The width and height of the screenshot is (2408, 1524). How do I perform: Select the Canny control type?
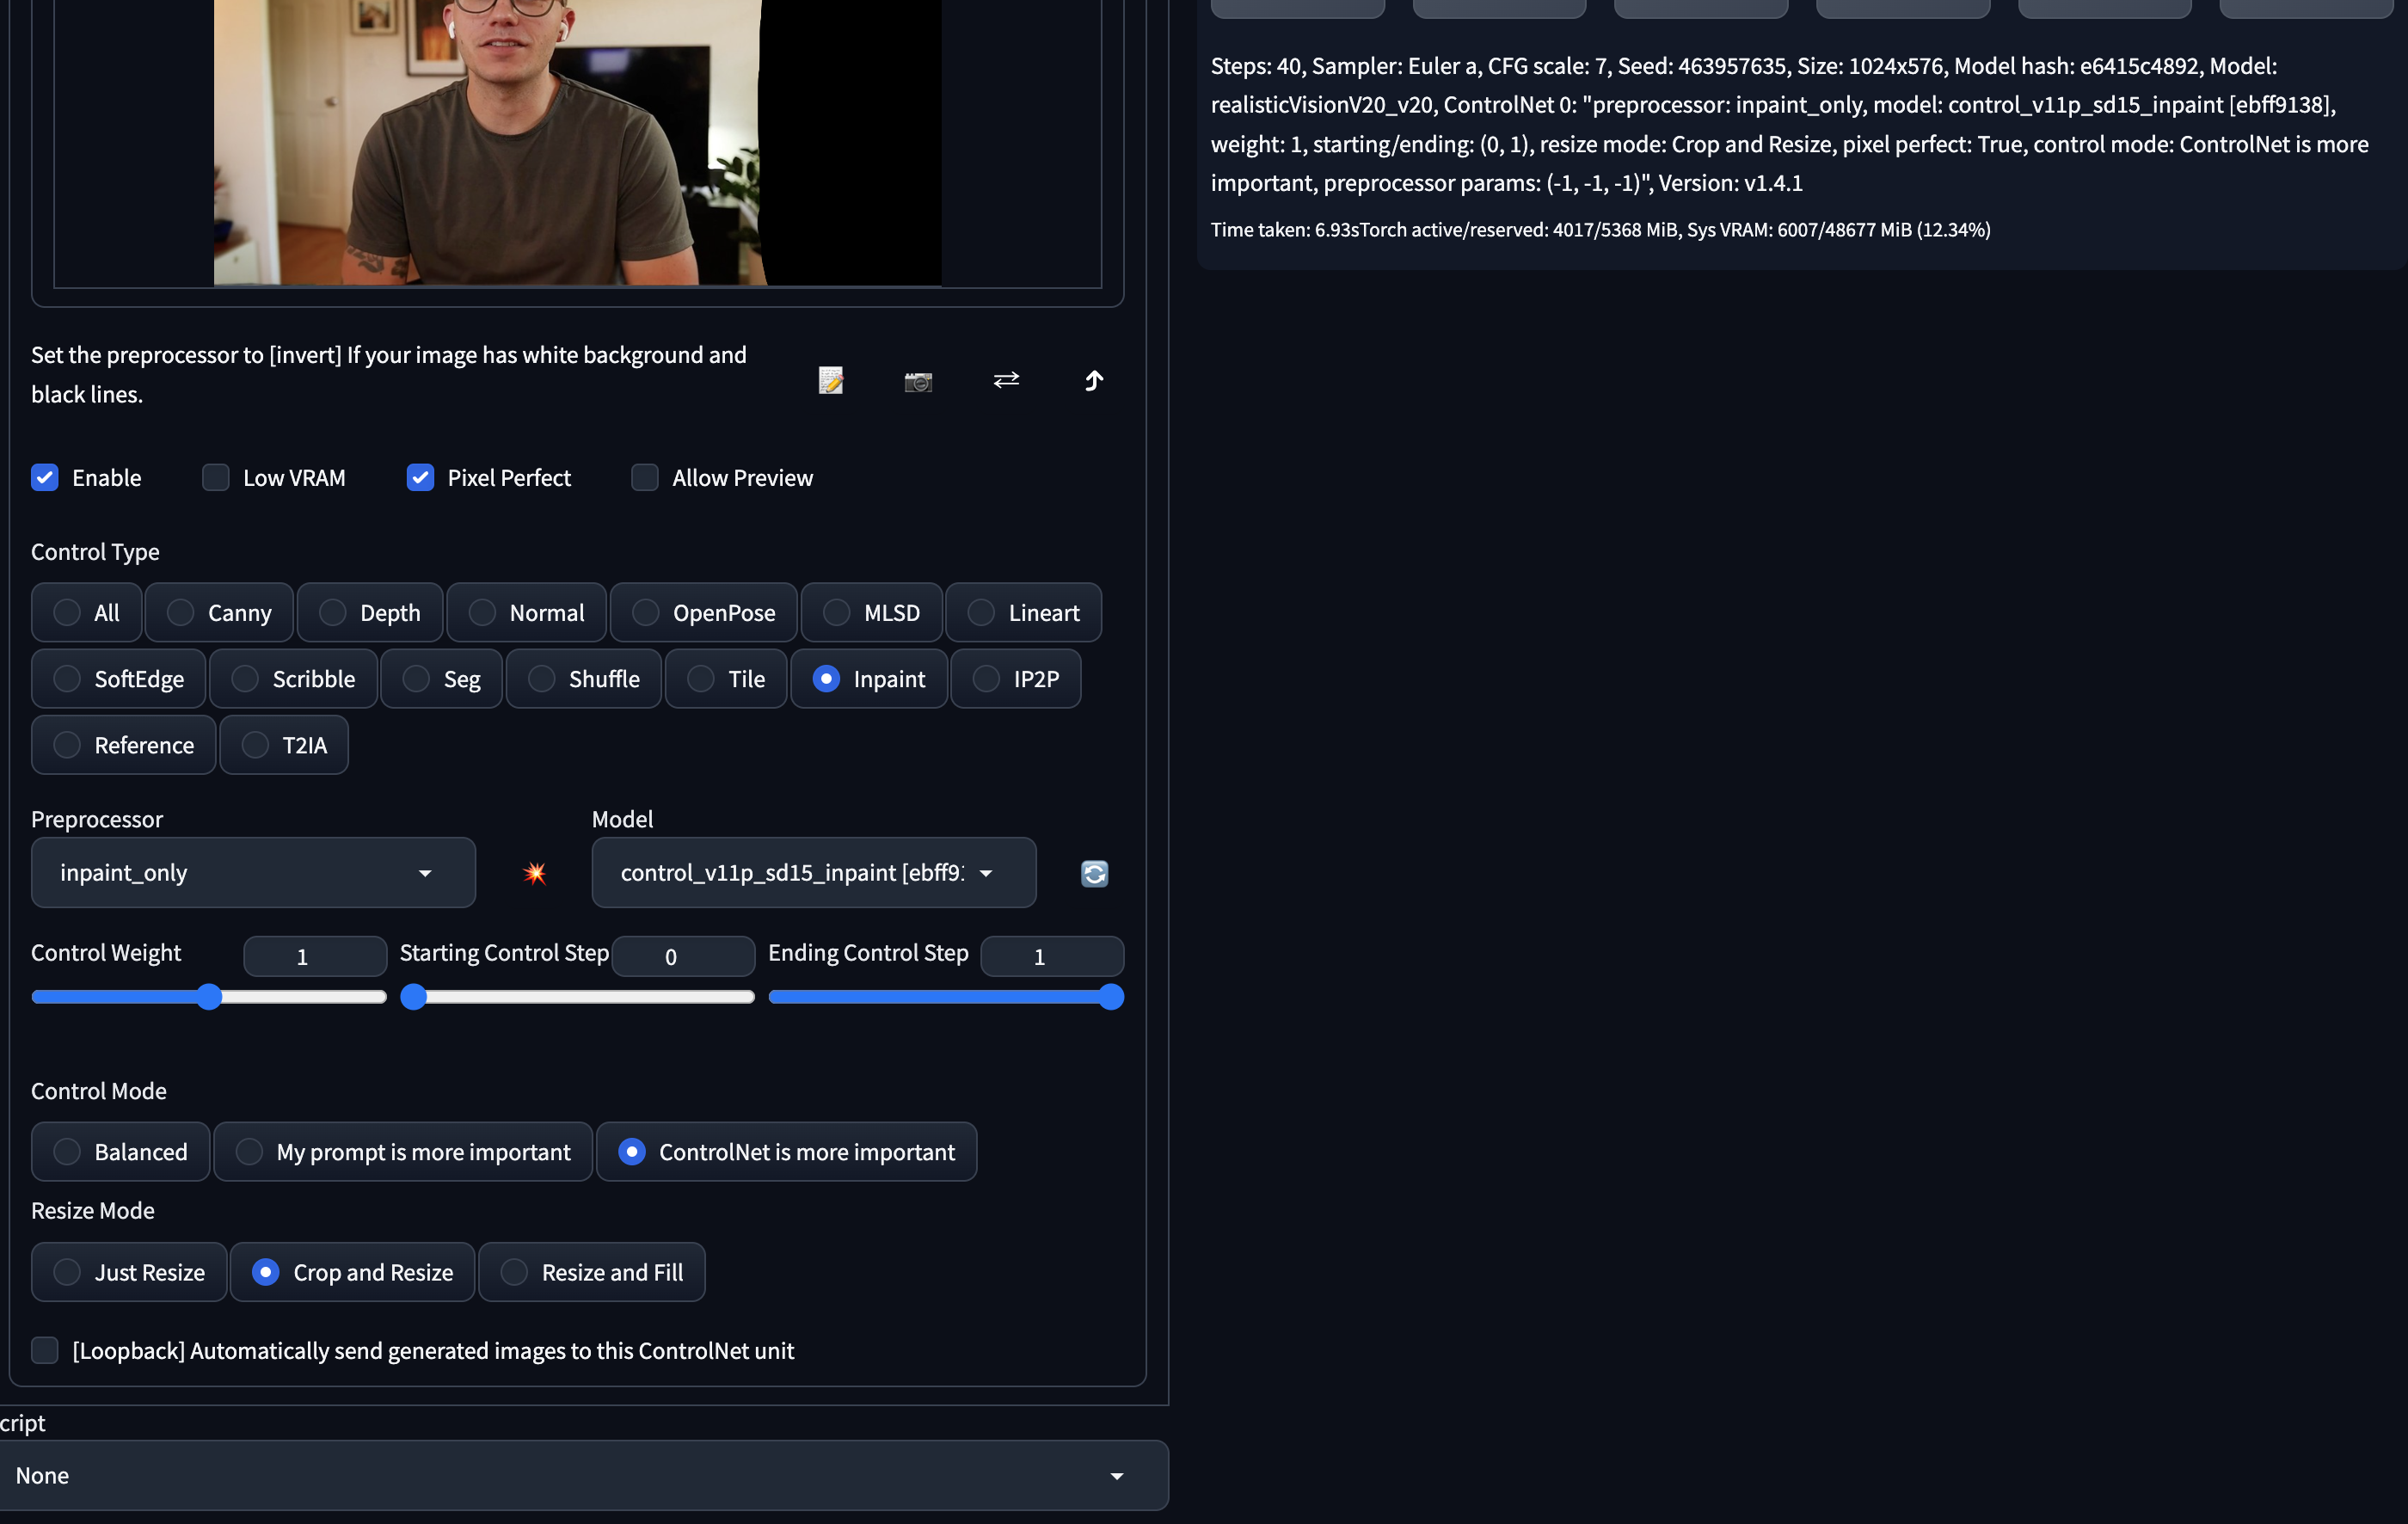220,613
